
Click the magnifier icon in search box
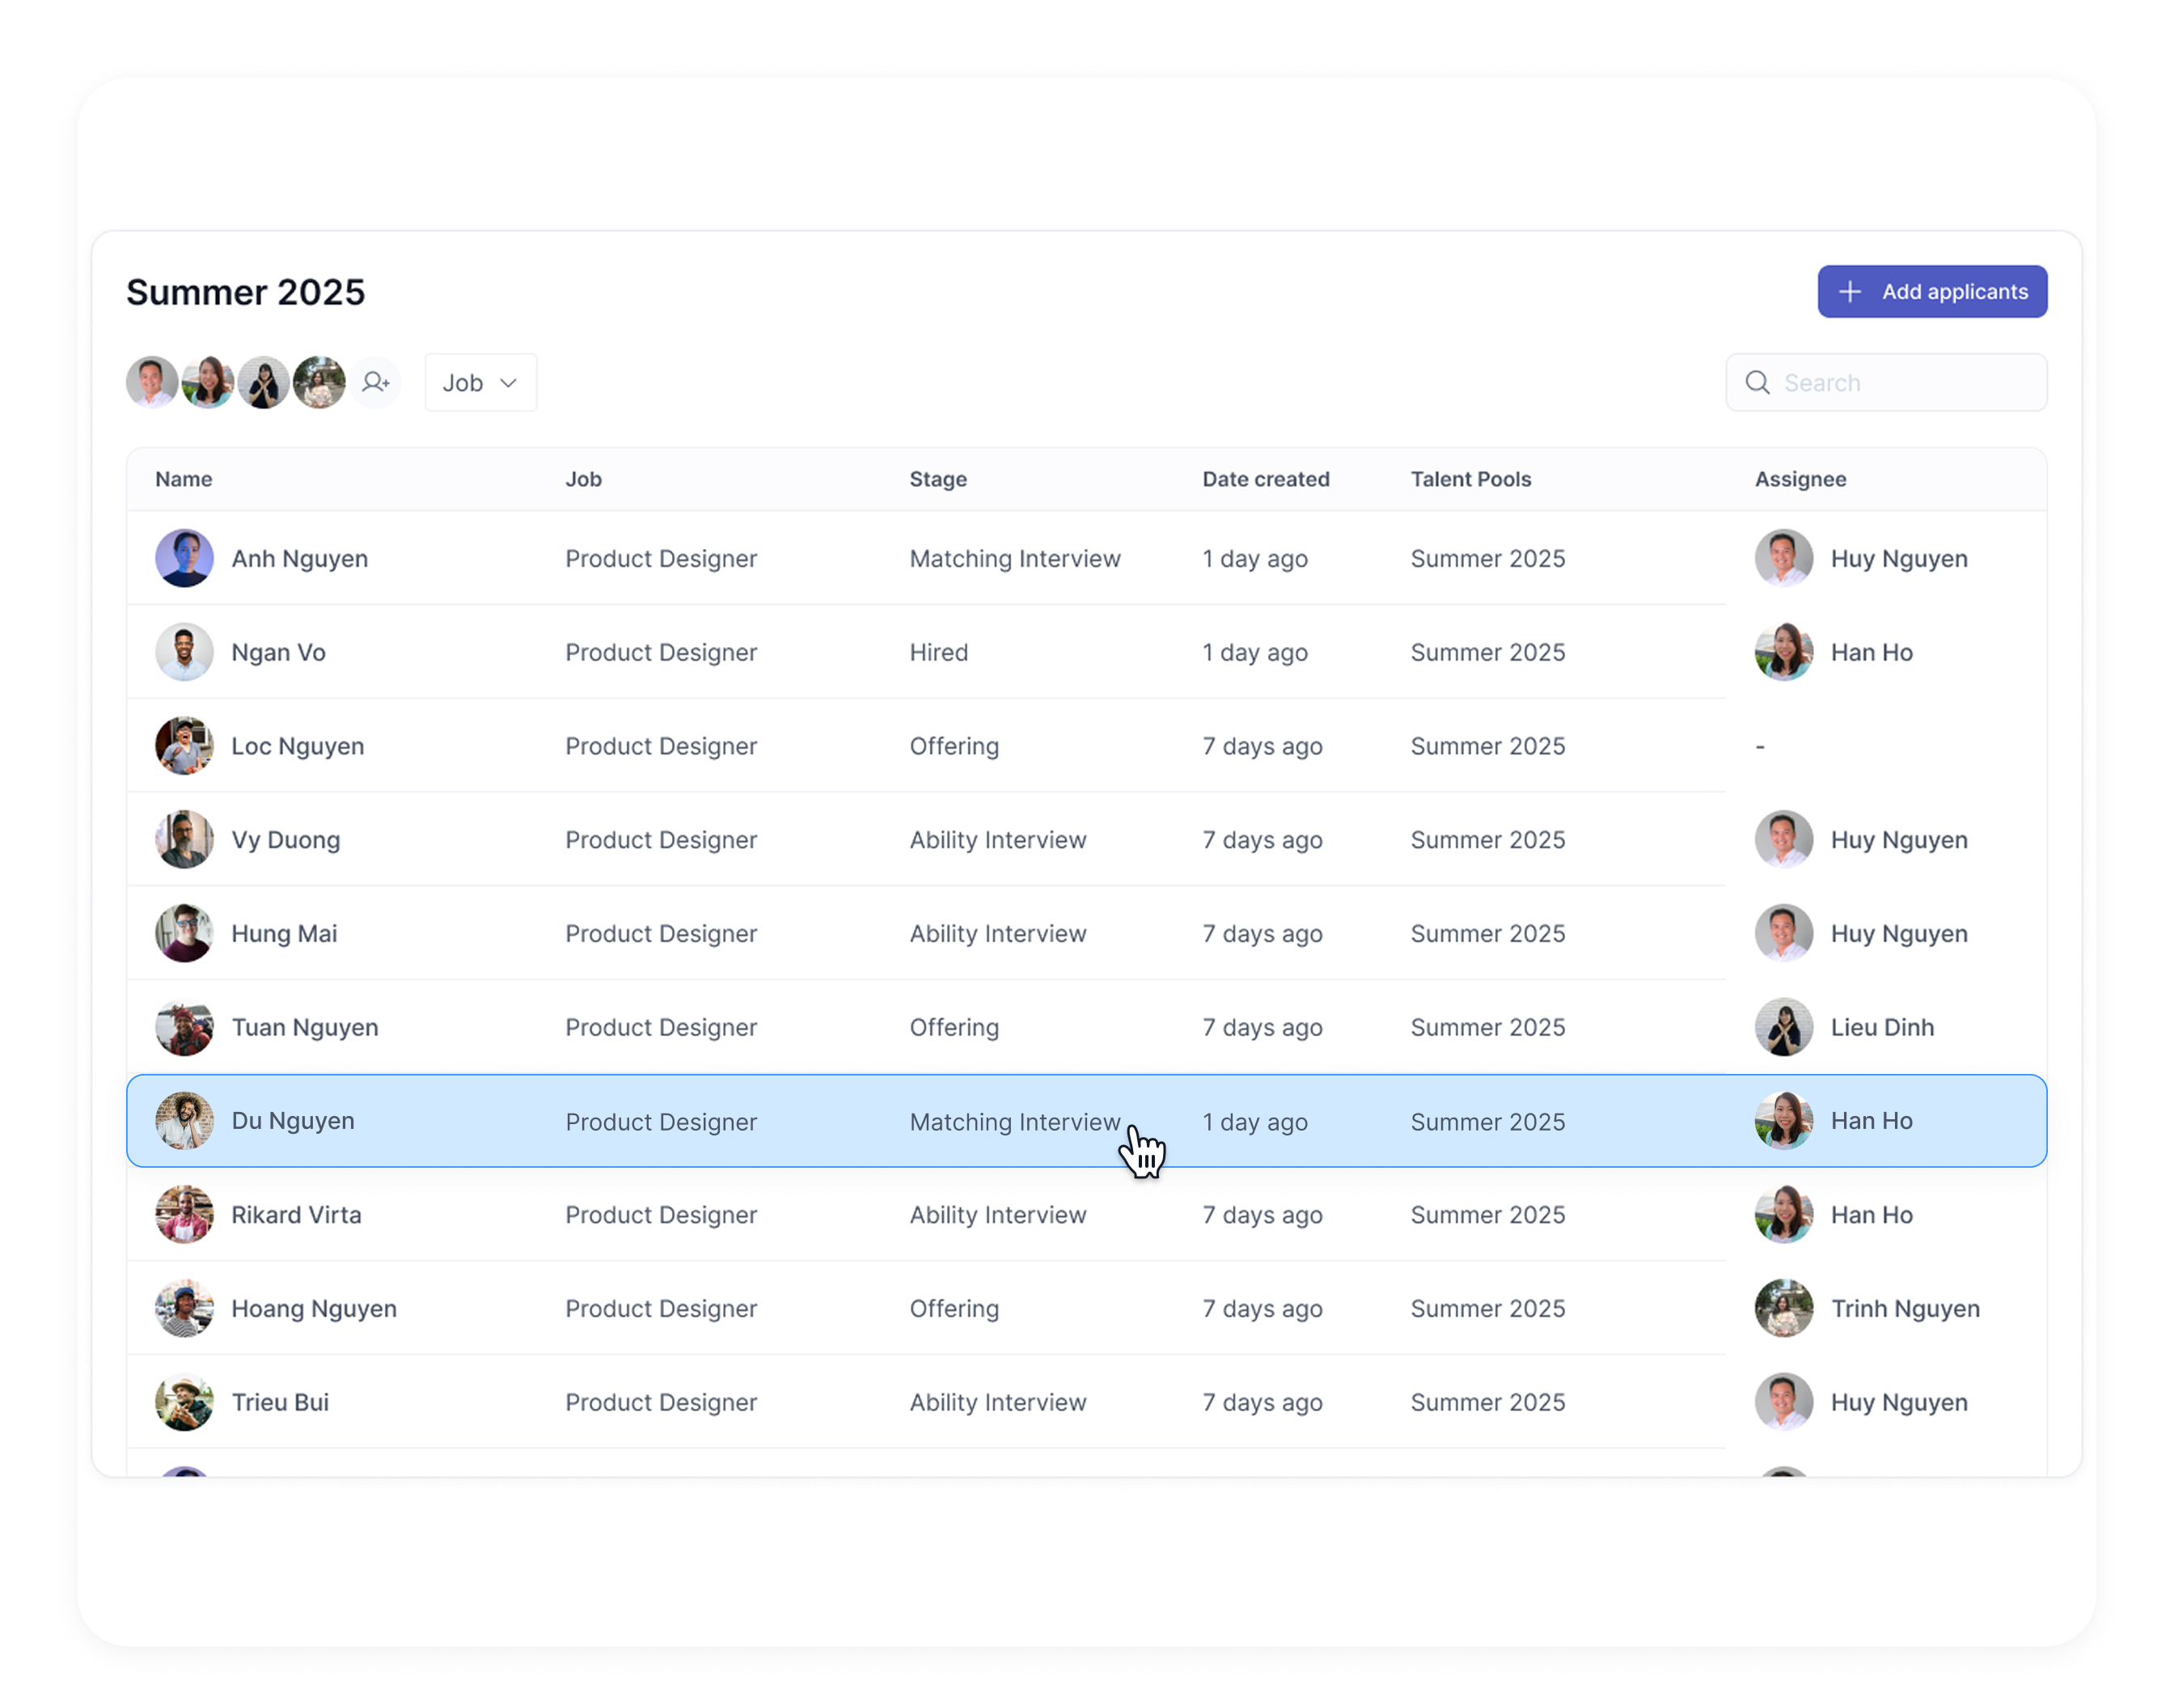(1757, 383)
